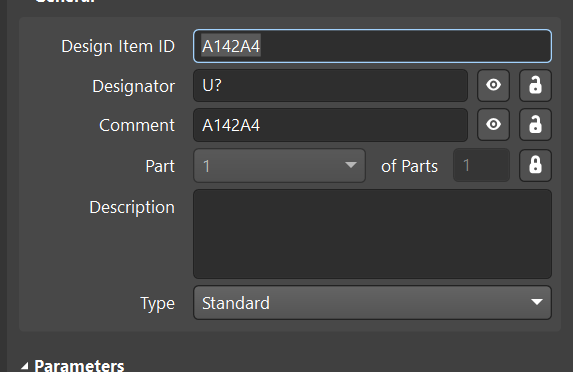The height and width of the screenshot is (372, 573).
Task: Click the of Parts count field
Action: tap(481, 166)
